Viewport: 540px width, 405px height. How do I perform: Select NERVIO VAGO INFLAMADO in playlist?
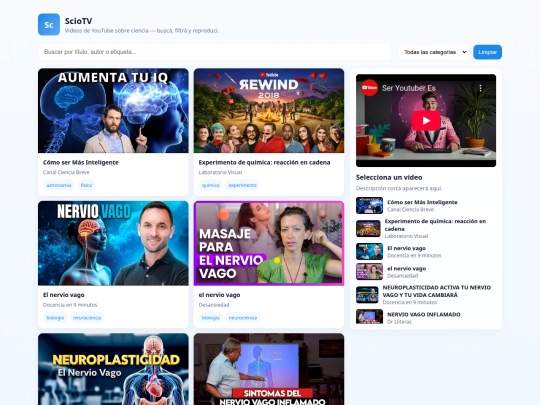[424, 314]
